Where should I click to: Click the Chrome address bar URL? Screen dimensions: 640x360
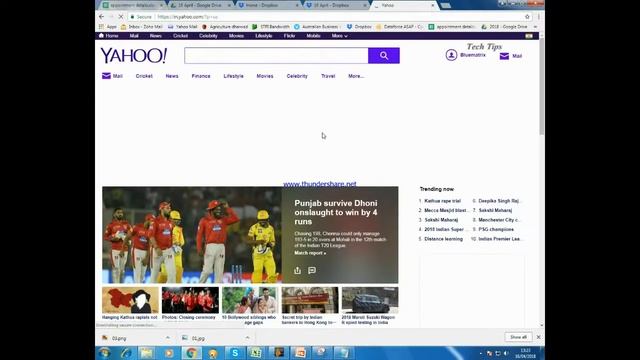[x=188, y=17]
